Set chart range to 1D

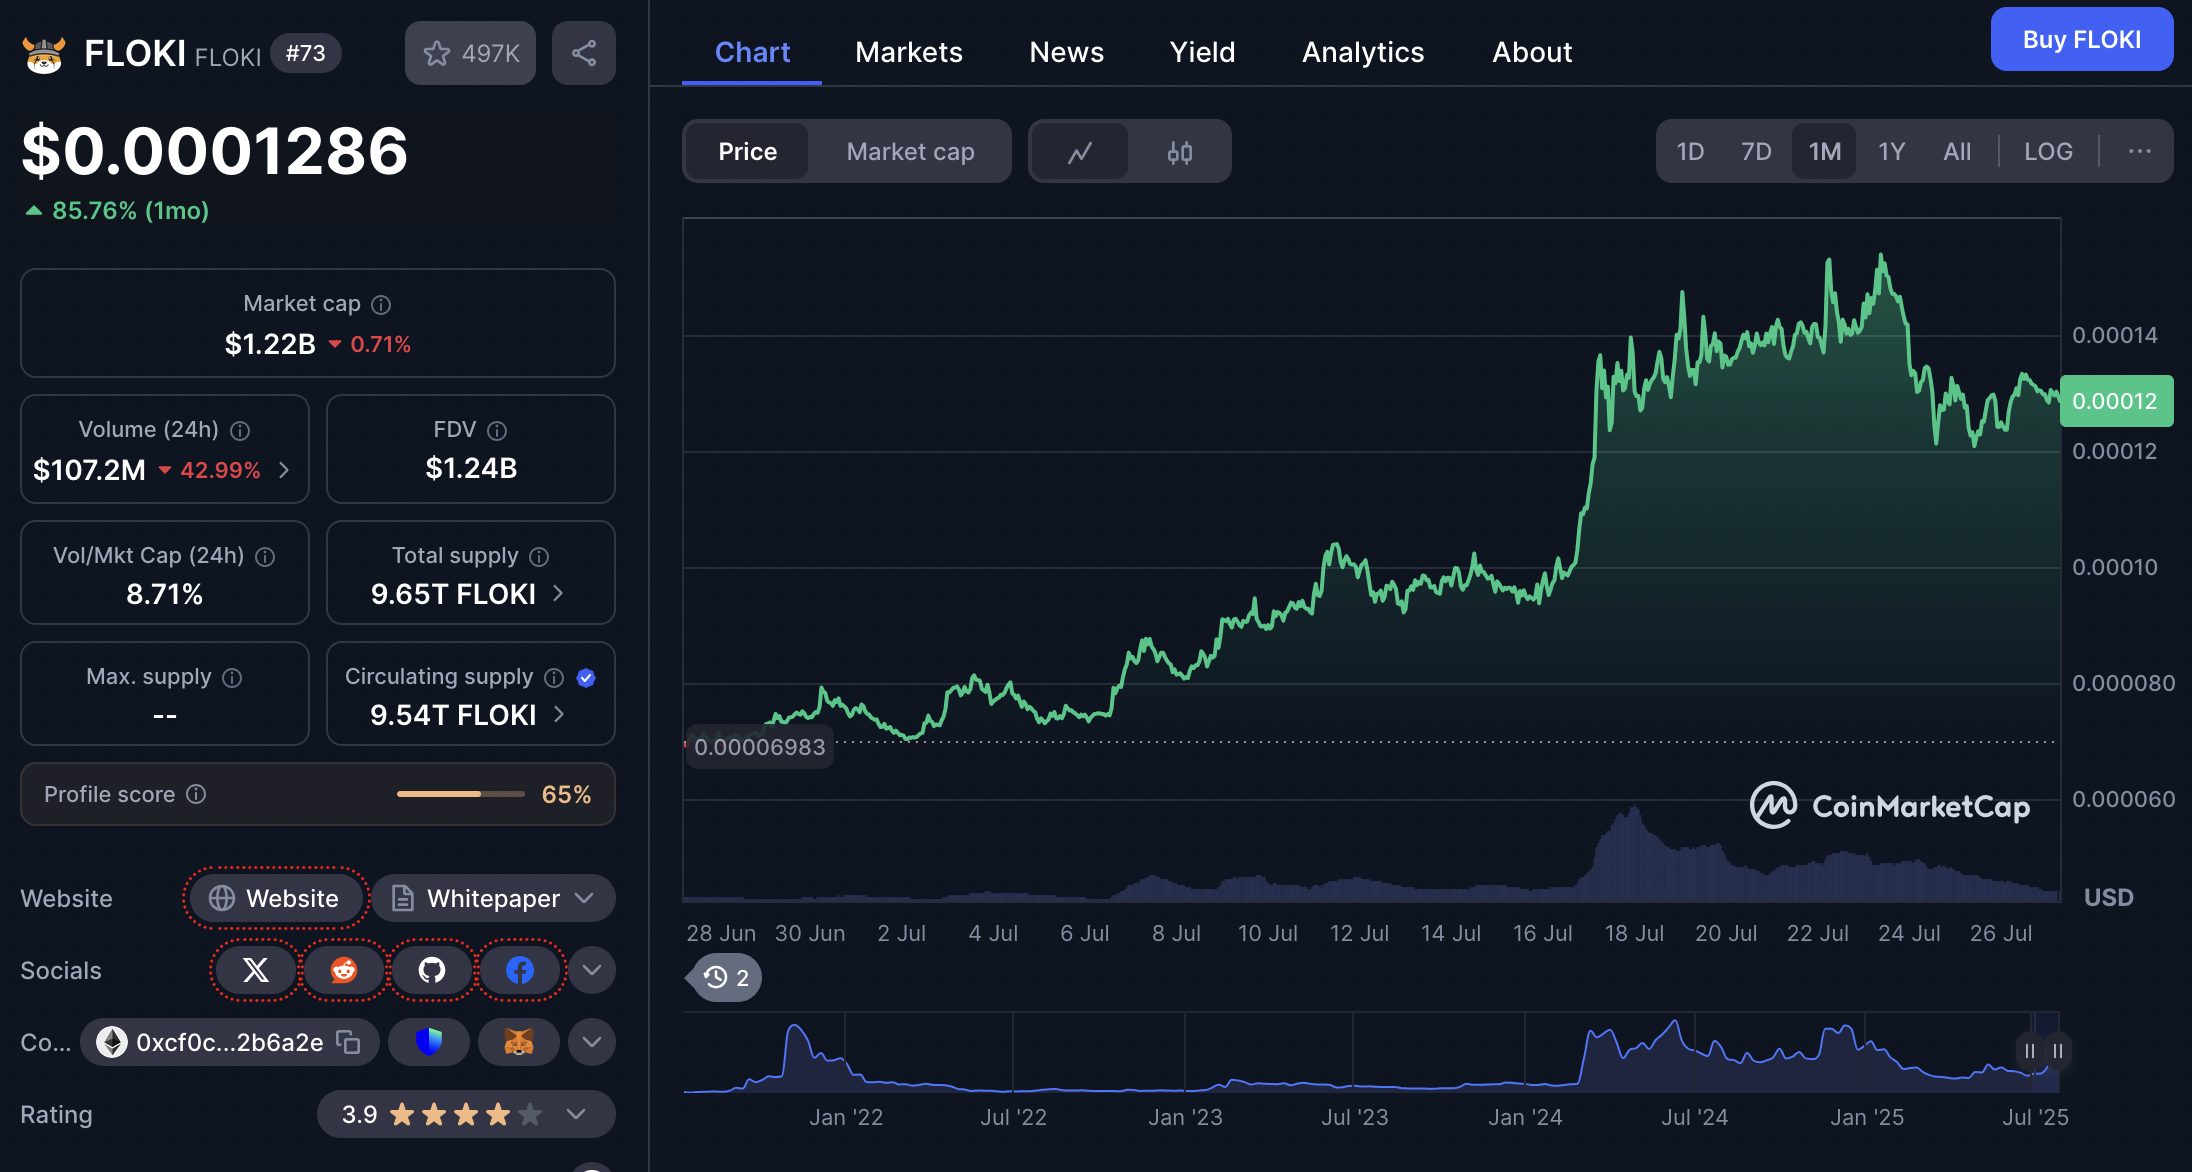(x=1690, y=151)
